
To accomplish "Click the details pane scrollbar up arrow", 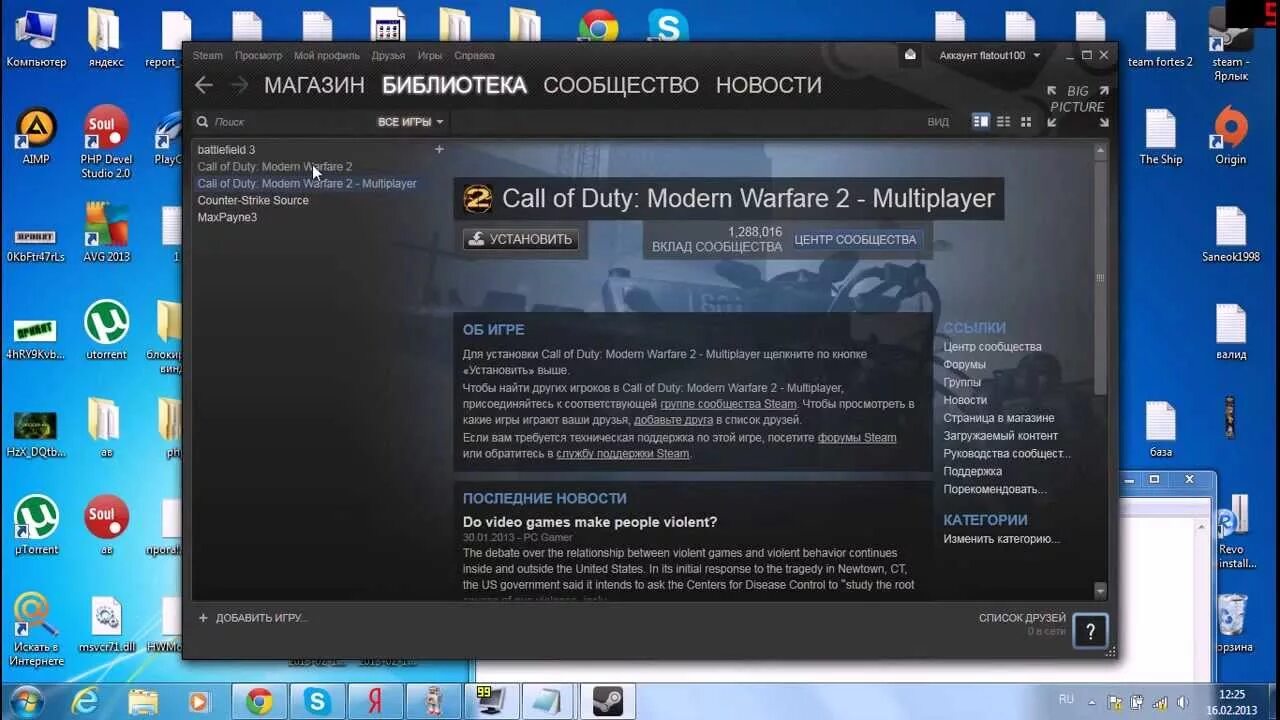I will click(1101, 151).
